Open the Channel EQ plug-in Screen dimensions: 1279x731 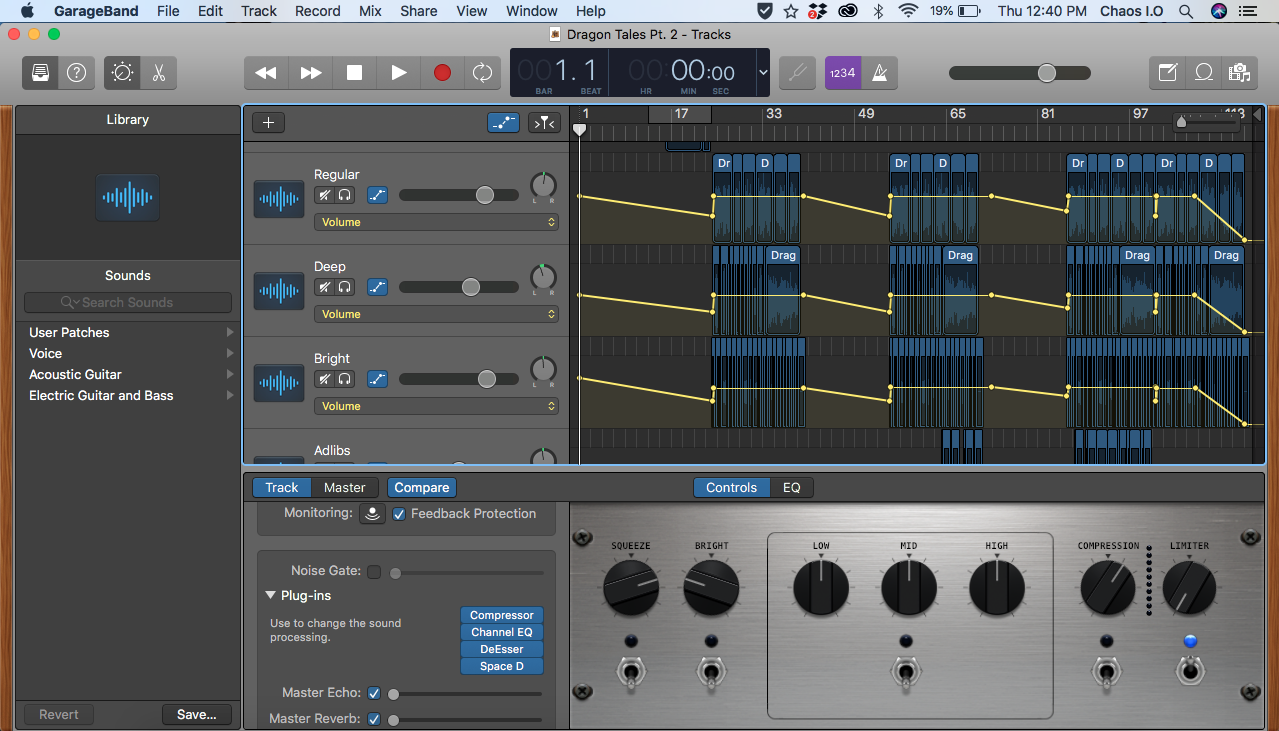point(502,632)
